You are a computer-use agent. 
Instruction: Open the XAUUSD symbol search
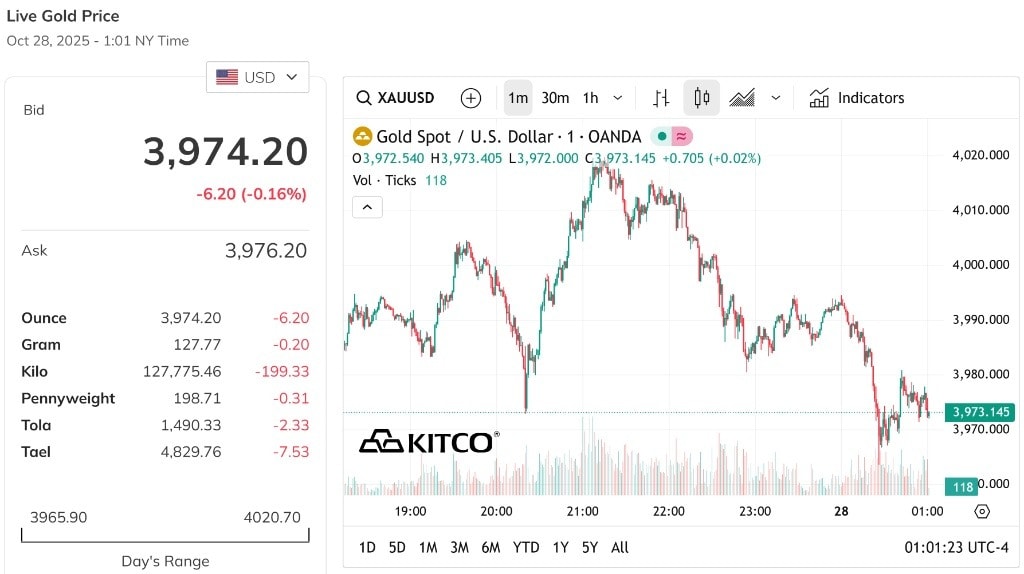[395, 98]
